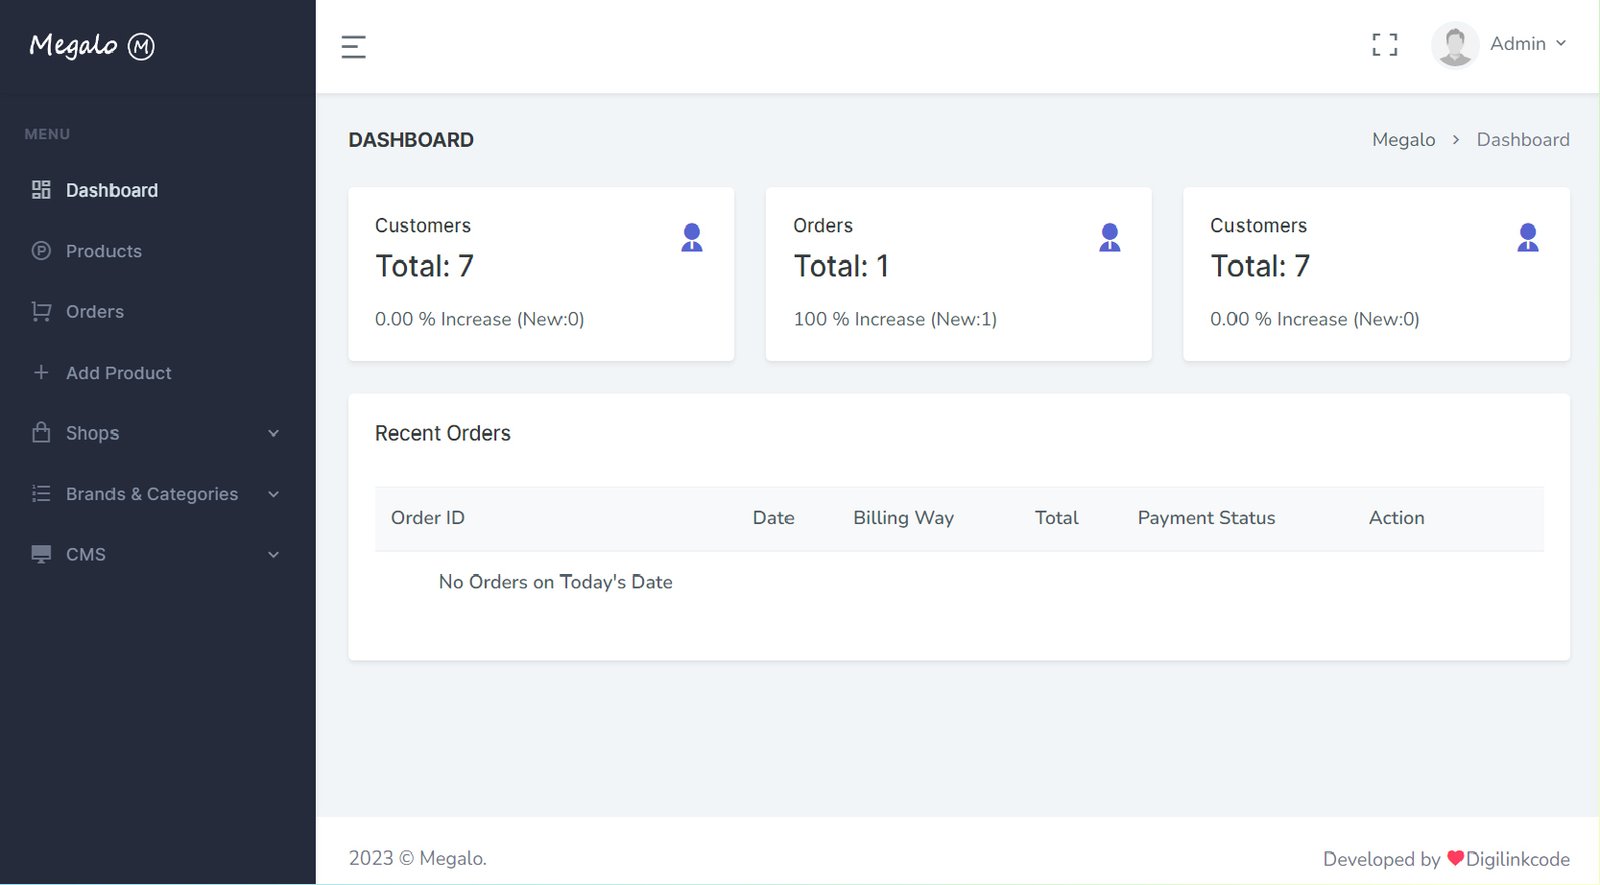Image resolution: width=1600 pixels, height=885 pixels.
Task: Click the Orders cart icon
Action: tap(41, 312)
